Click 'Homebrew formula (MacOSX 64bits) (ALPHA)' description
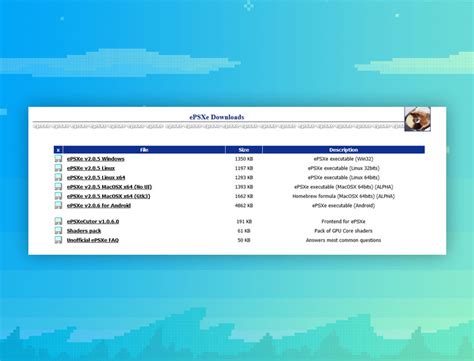 [x=343, y=196]
